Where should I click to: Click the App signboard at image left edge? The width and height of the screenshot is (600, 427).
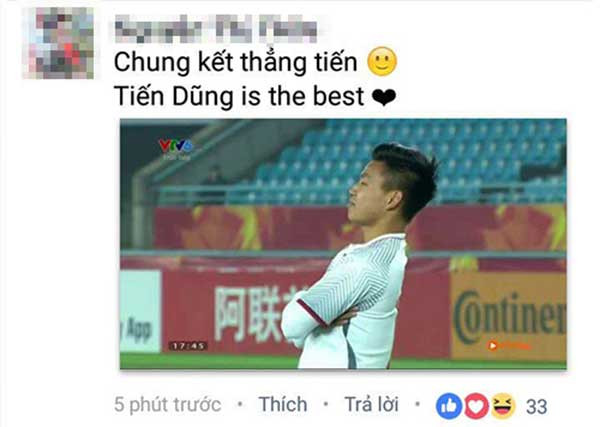(x=140, y=311)
